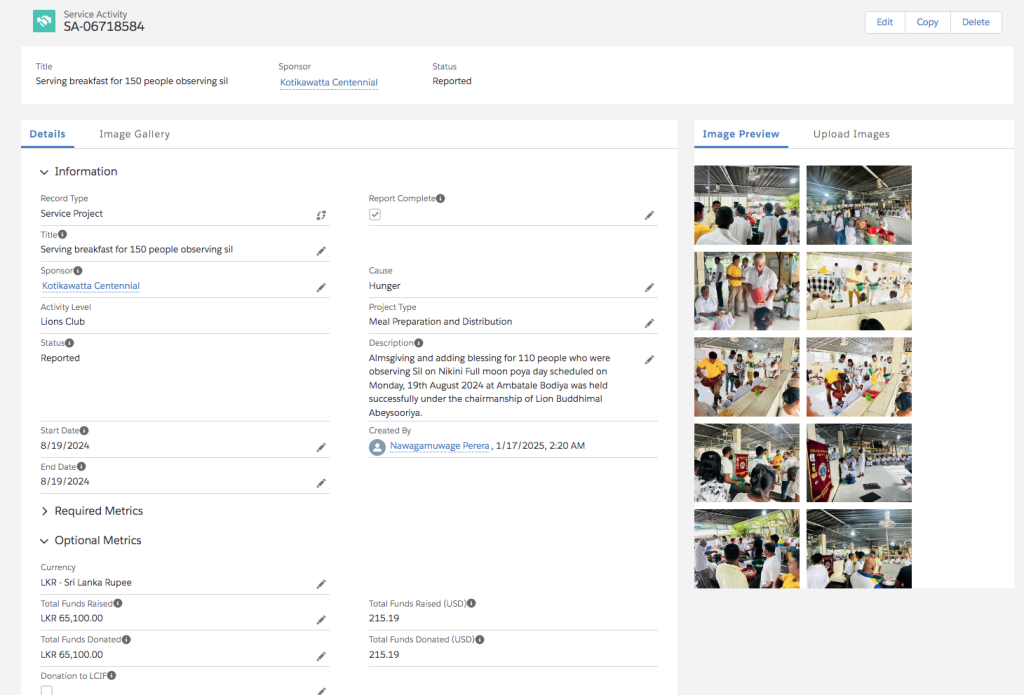Screen dimensions: 1024x695
Task: Open the Upload Images tab
Action: tap(851, 134)
